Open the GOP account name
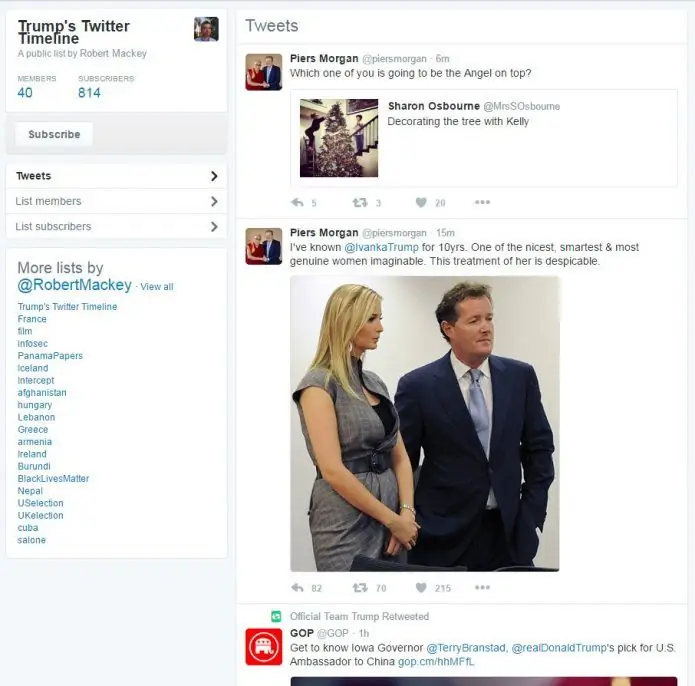This screenshot has height=686, width=695. (302, 633)
